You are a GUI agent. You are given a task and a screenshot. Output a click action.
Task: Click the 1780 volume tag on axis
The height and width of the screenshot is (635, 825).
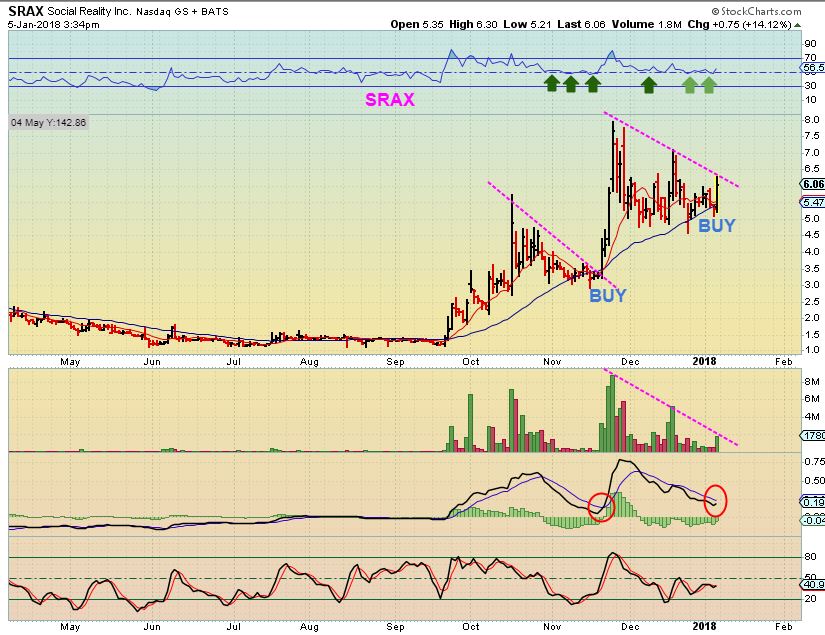click(x=813, y=436)
